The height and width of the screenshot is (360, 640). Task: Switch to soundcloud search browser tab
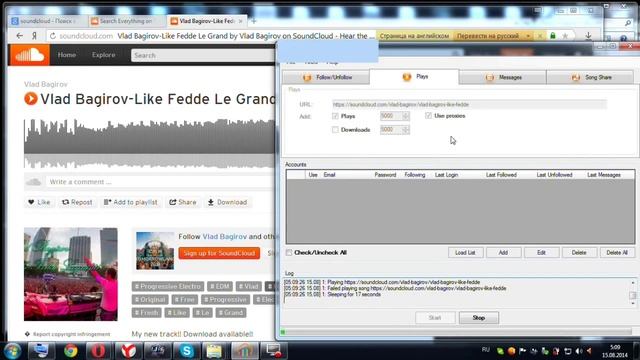click(47, 21)
